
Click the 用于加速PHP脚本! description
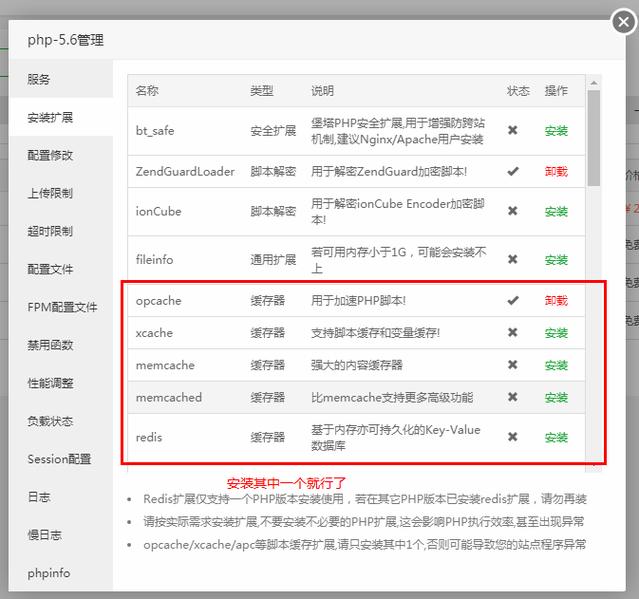coord(358,301)
